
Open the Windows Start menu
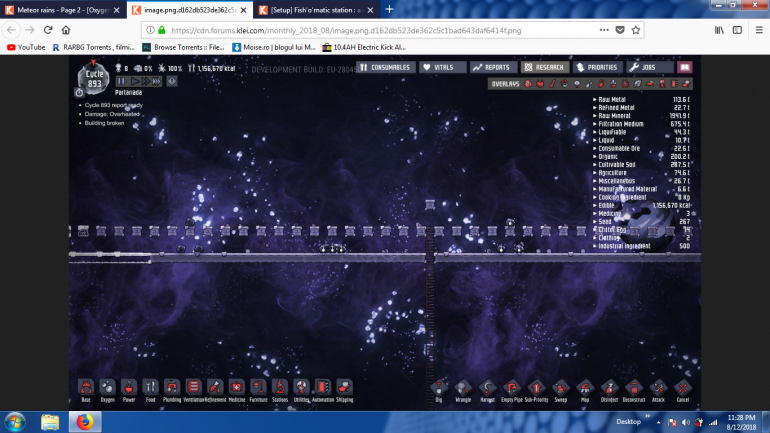point(15,422)
